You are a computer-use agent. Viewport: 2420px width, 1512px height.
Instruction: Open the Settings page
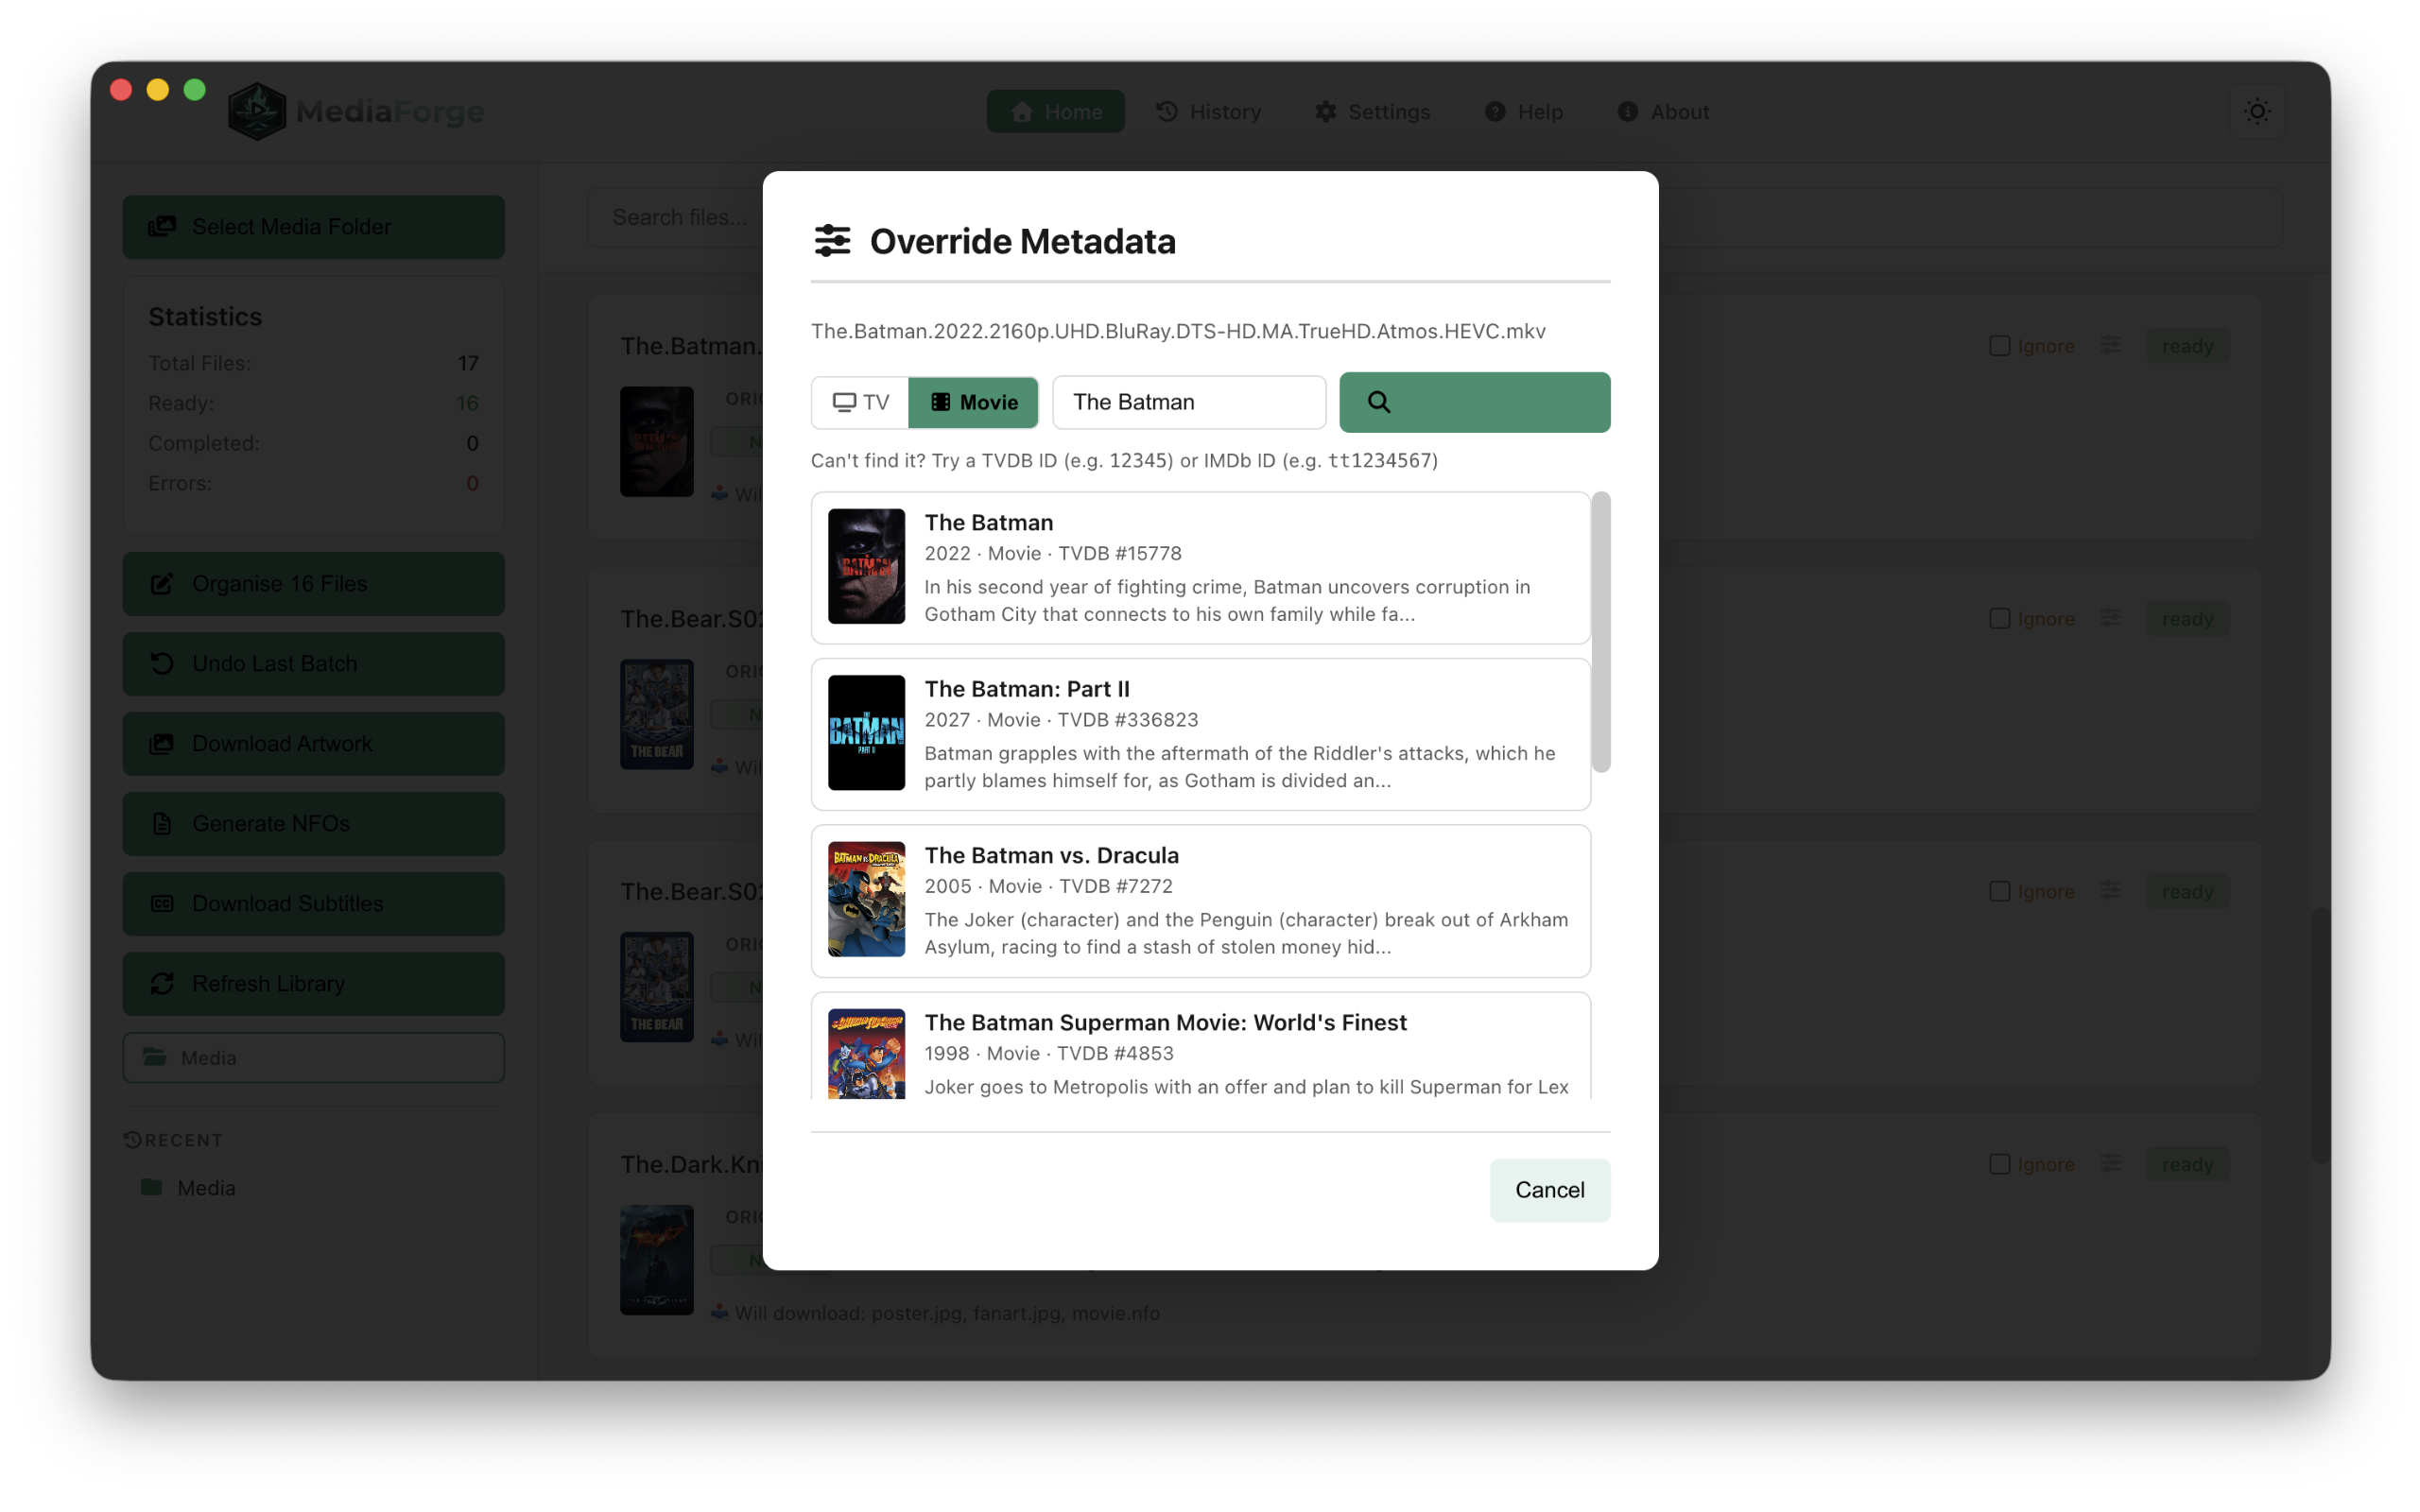click(x=1372, y=111)
